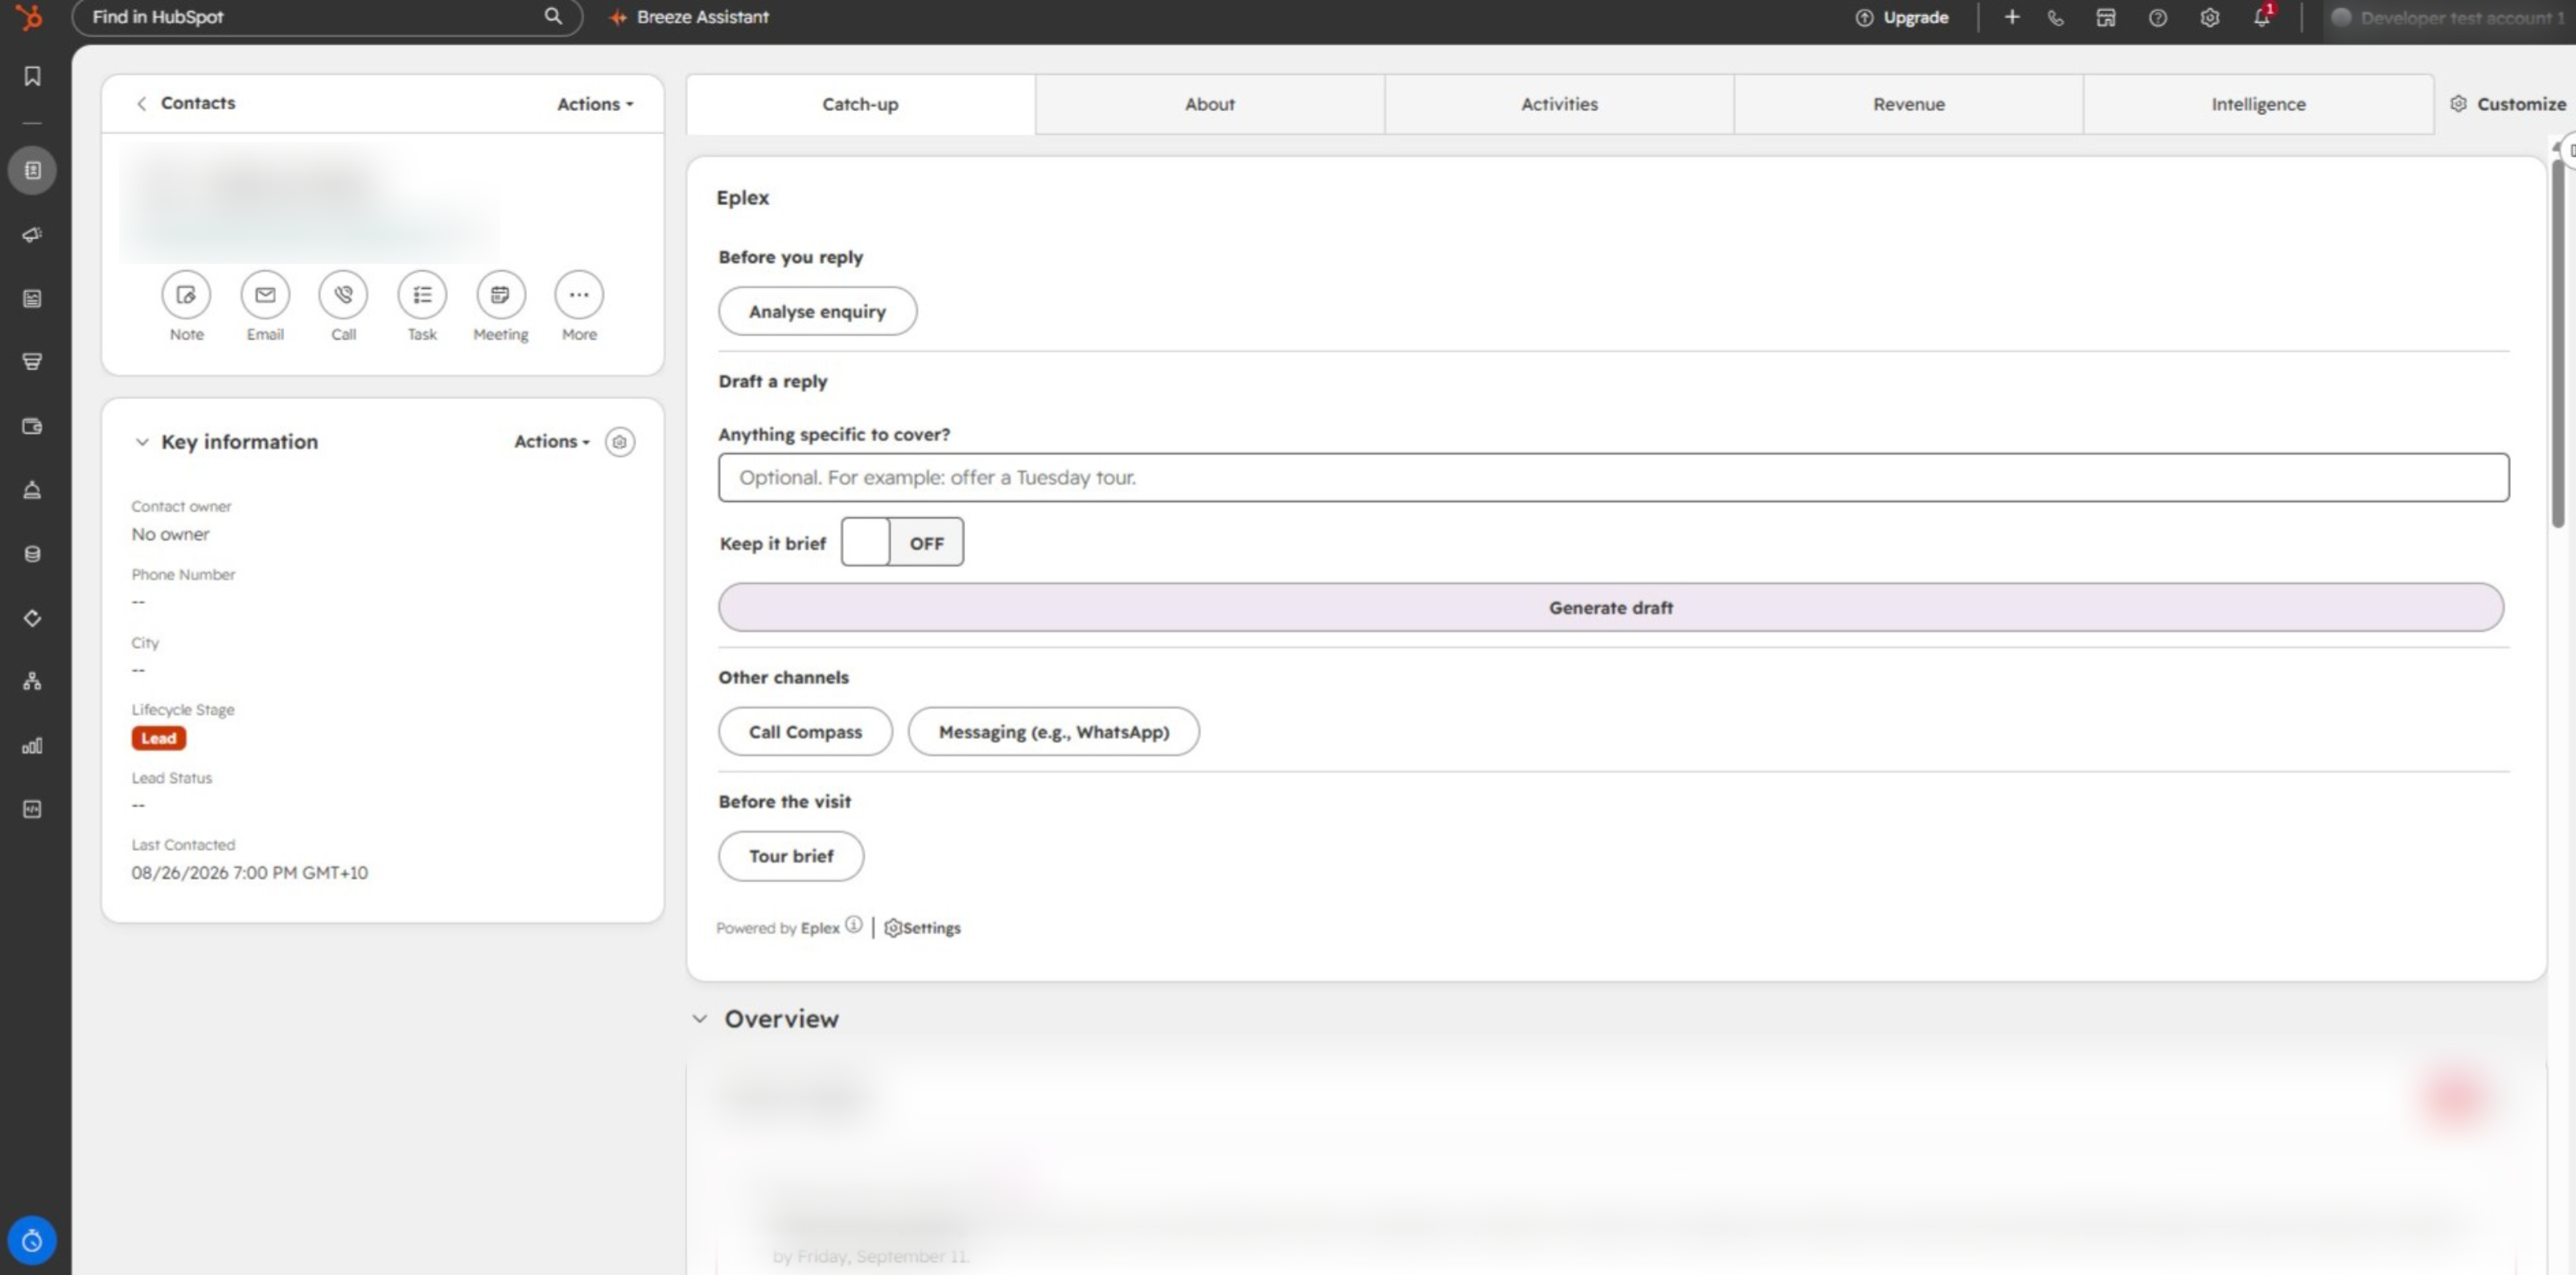
Task: Open Key information Actions dropdown
Action: point(552,441)
